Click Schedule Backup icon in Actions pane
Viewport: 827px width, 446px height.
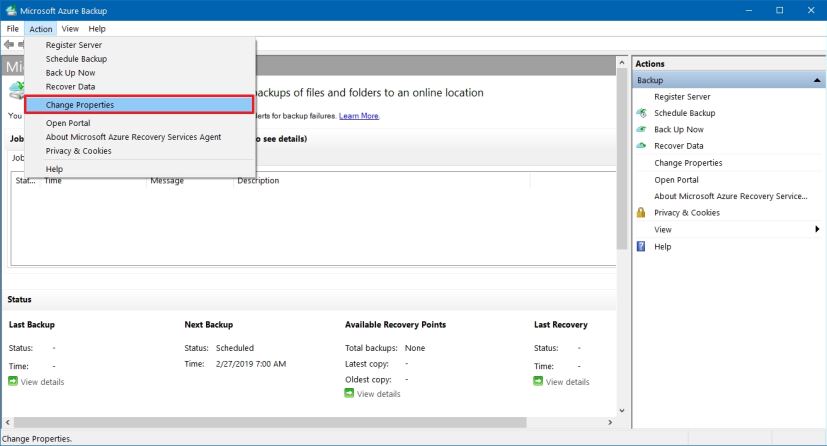pyautogui.click(x=641, y=113)
